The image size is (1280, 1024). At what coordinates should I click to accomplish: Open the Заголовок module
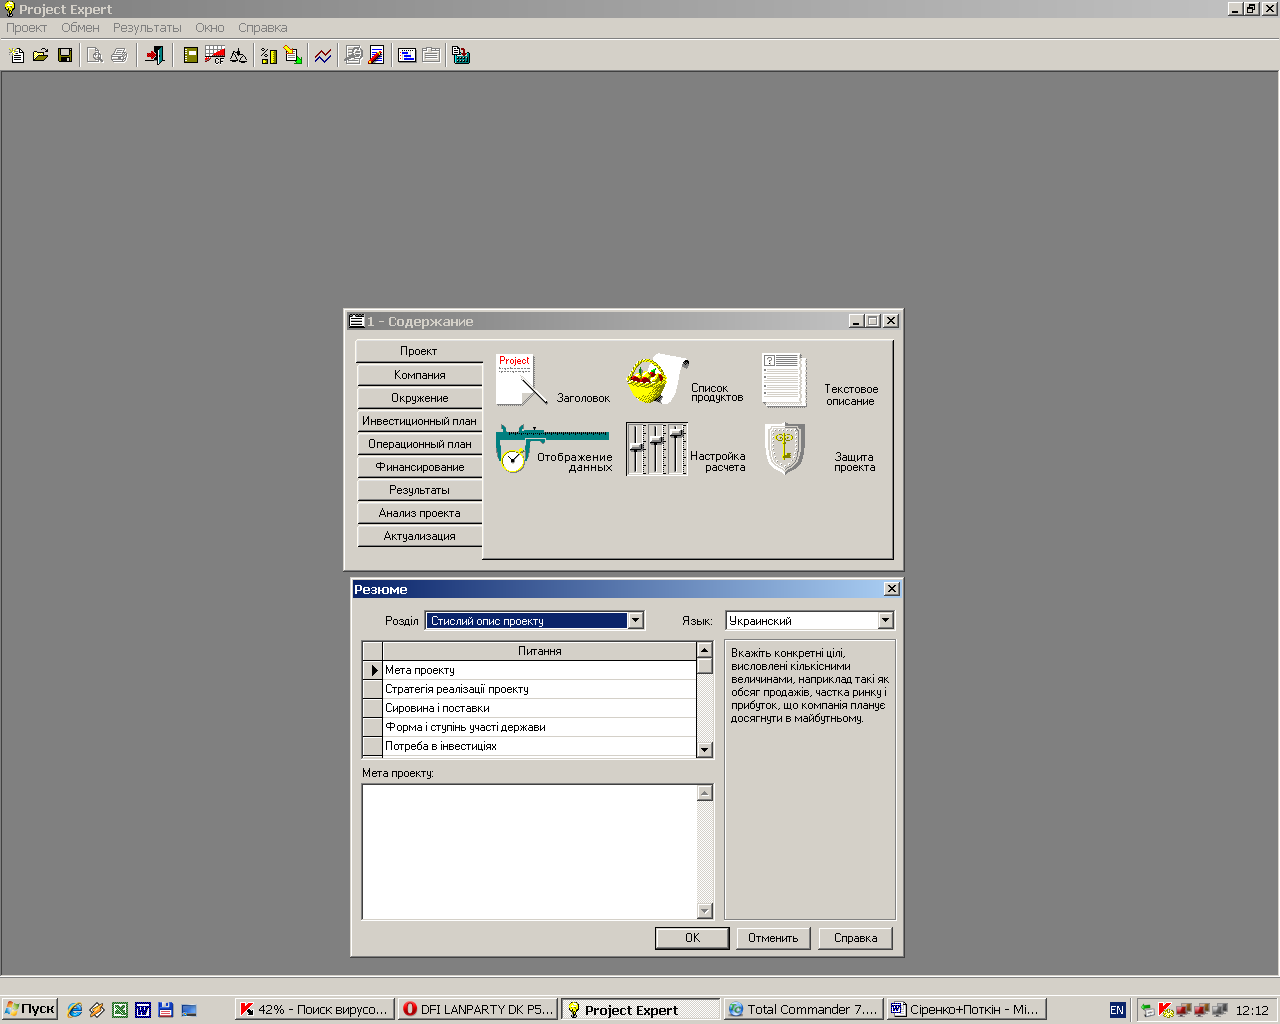[x=552, y=381]
